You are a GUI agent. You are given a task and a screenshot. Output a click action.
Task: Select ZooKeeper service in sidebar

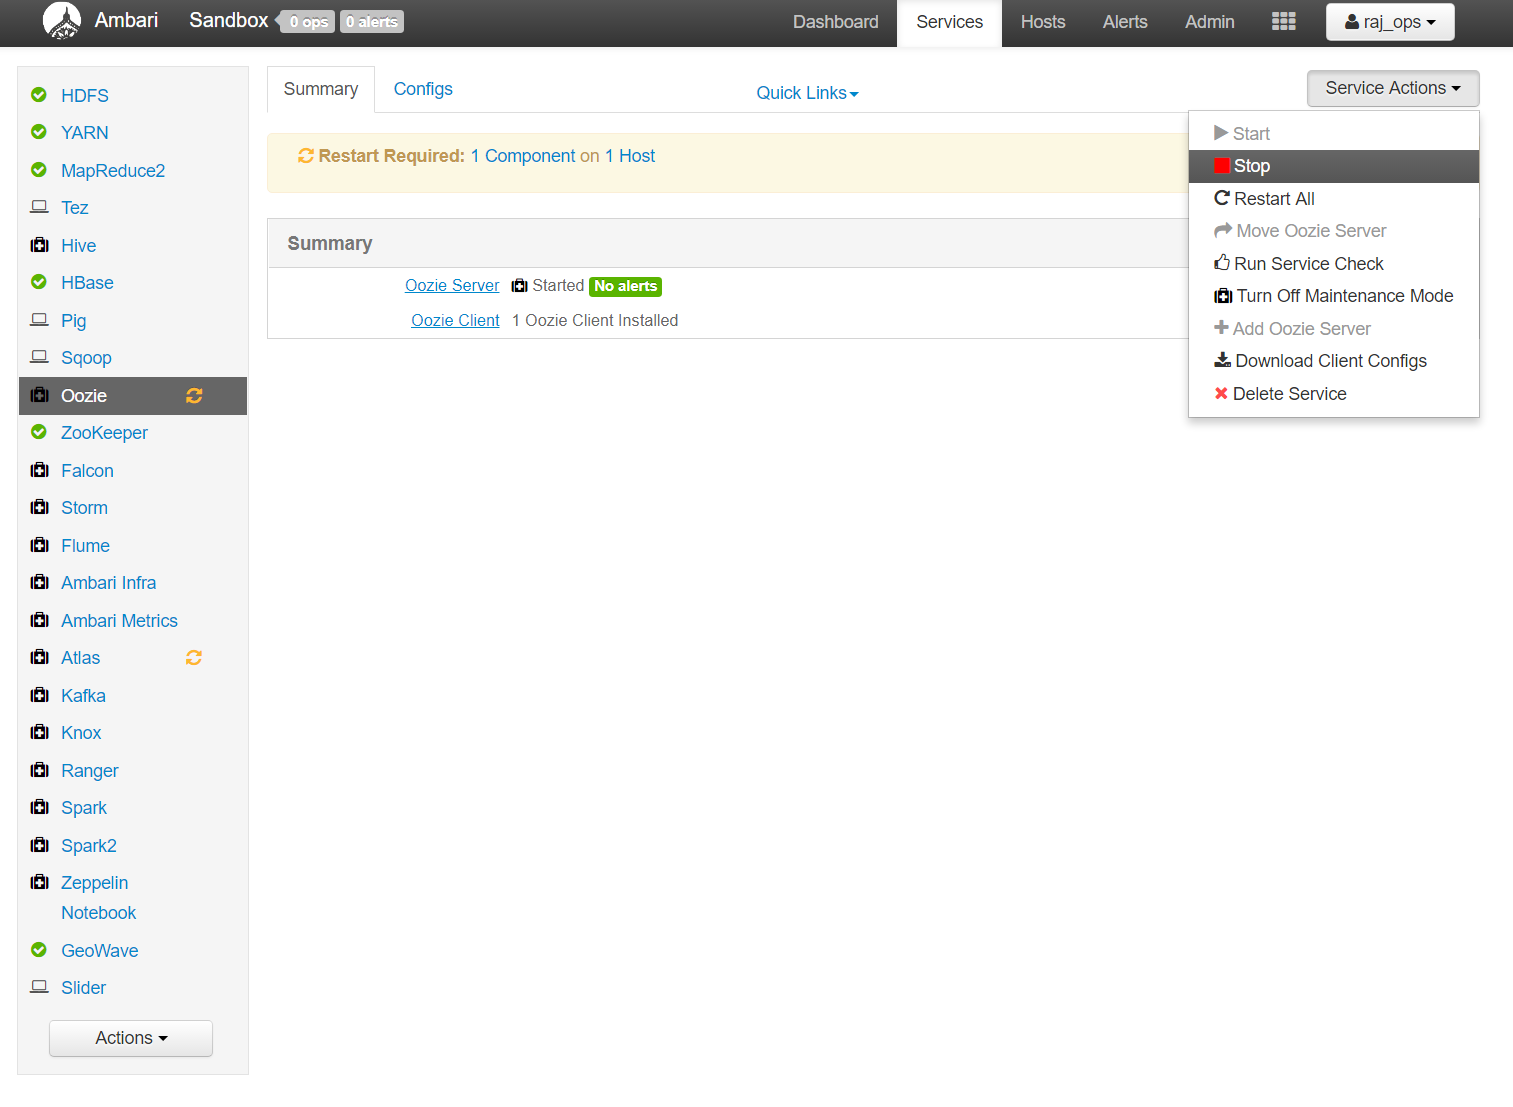pyautogui.click(x=104, y=433)
